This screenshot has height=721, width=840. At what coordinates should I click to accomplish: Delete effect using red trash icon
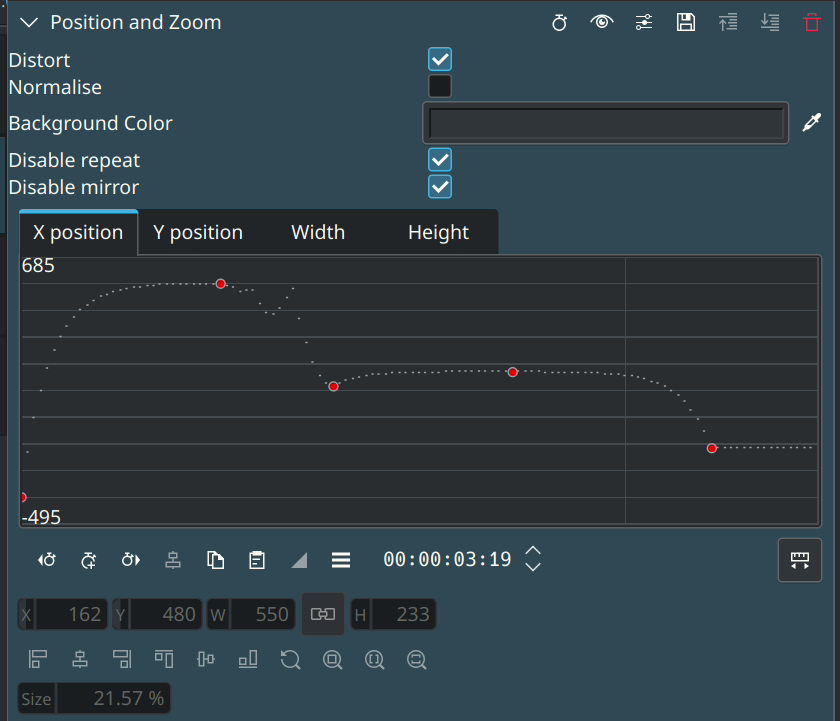pos(812,22)
